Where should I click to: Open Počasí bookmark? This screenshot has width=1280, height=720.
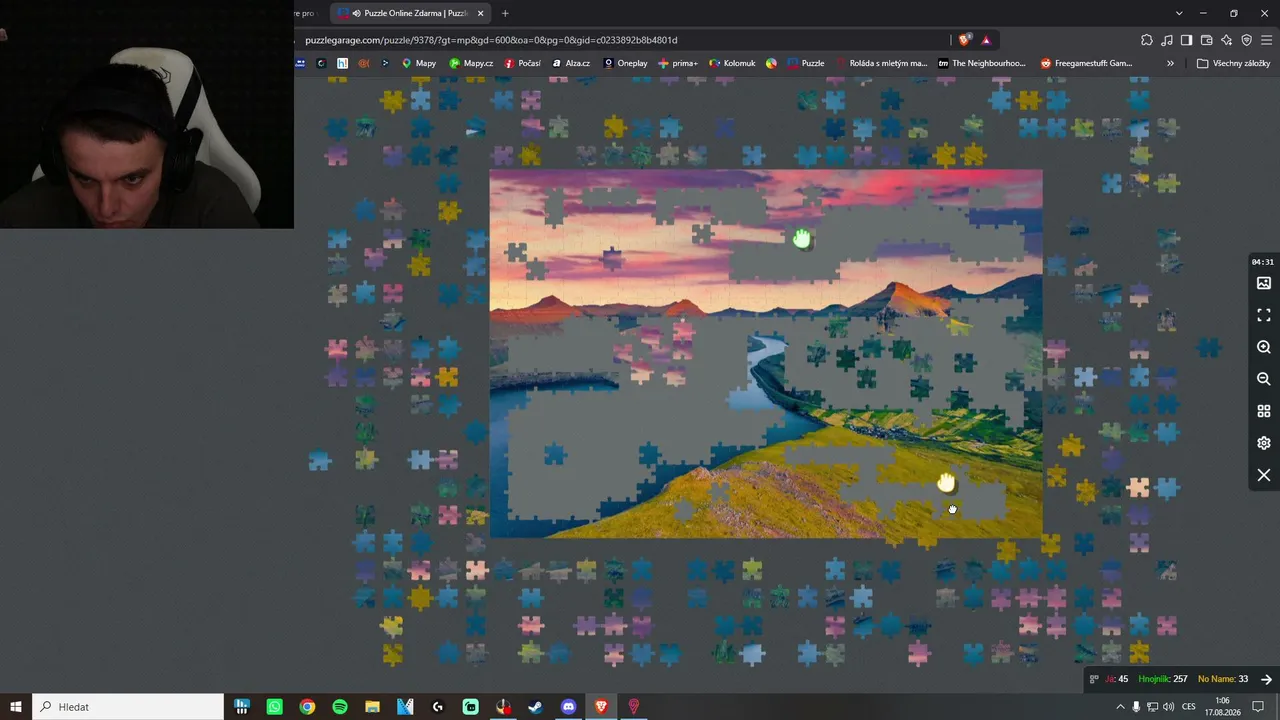pos(523,63)
